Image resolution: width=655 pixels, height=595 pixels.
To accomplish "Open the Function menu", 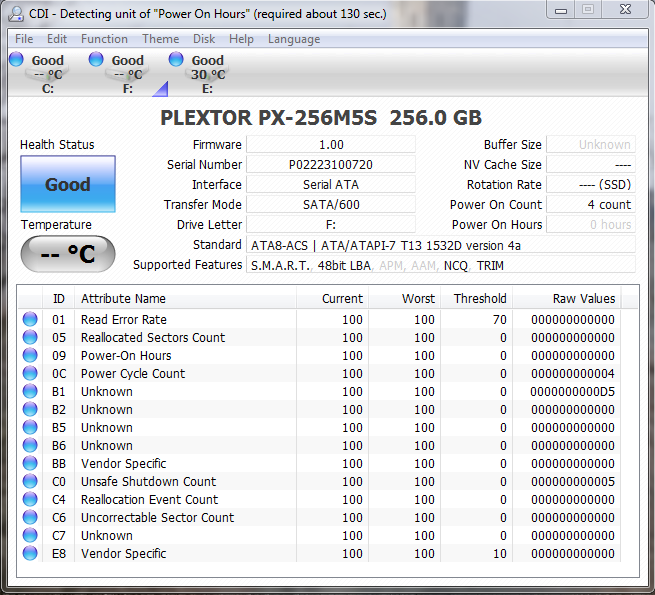I will 104,39.
